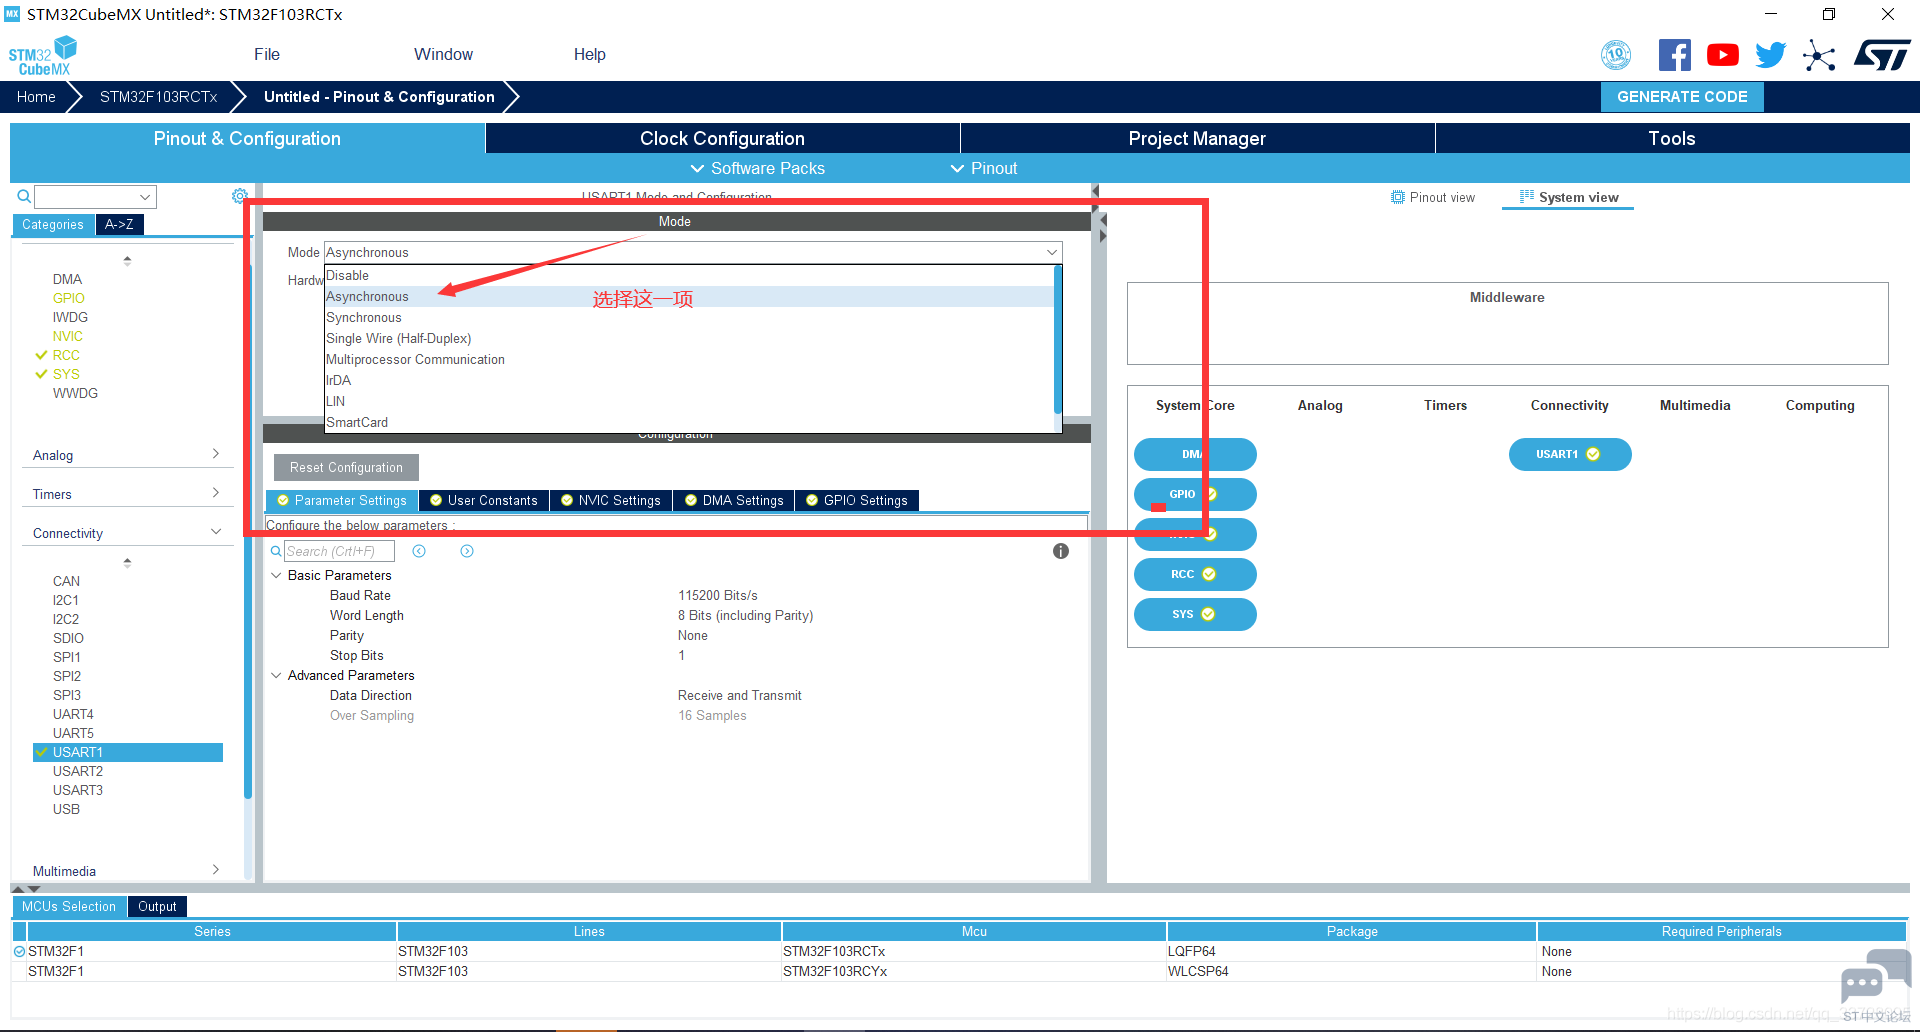1920x1032 pixels.
Task: Select the Pinout & Configuration tab
Action: (247, 138)
